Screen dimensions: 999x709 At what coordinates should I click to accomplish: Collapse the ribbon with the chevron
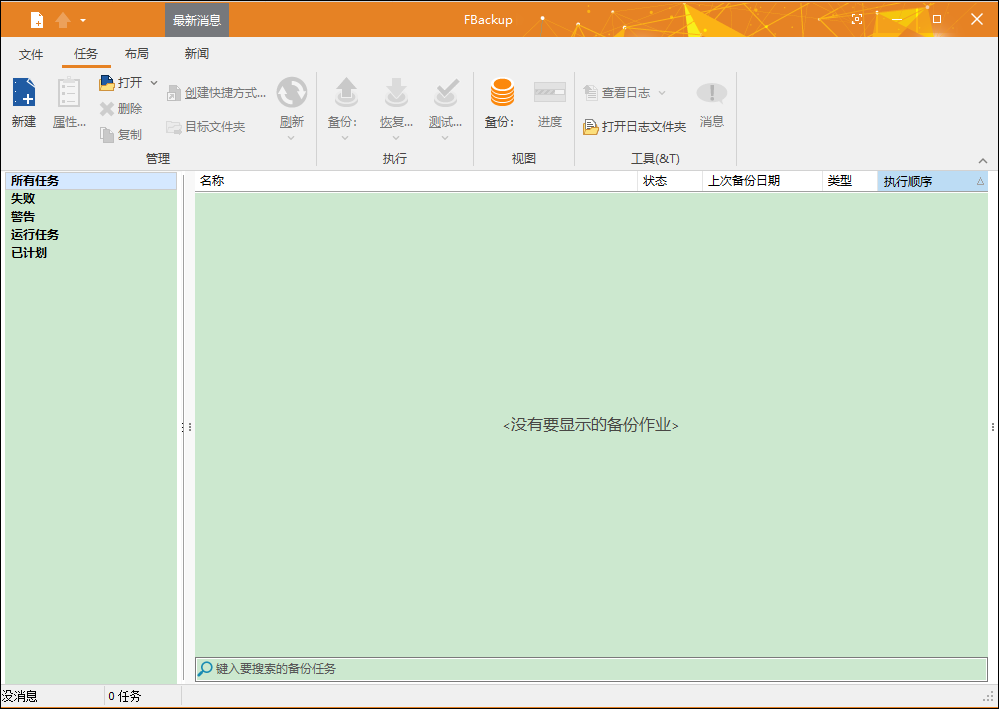pyautogui.click(x=983, y=161)
